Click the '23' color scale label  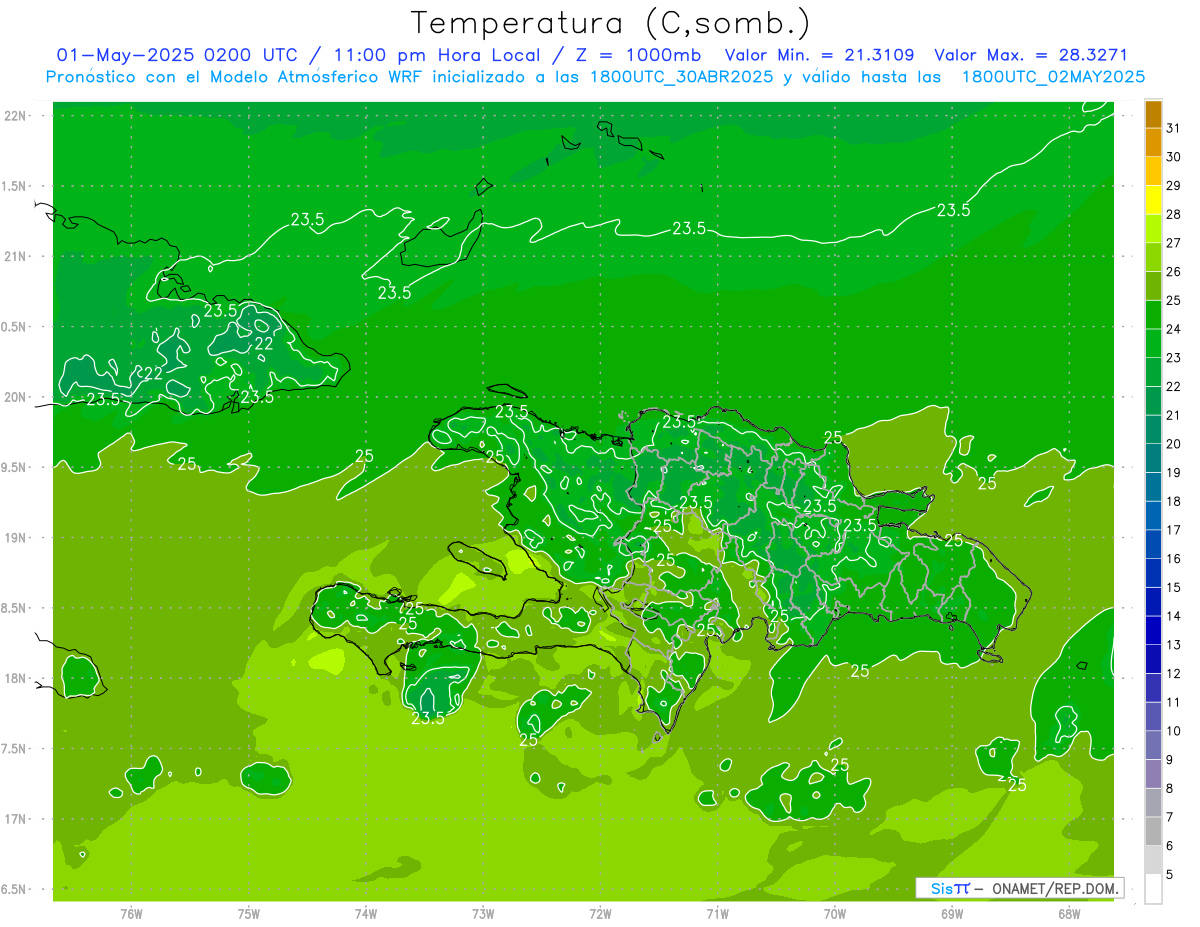point(1174,358)
